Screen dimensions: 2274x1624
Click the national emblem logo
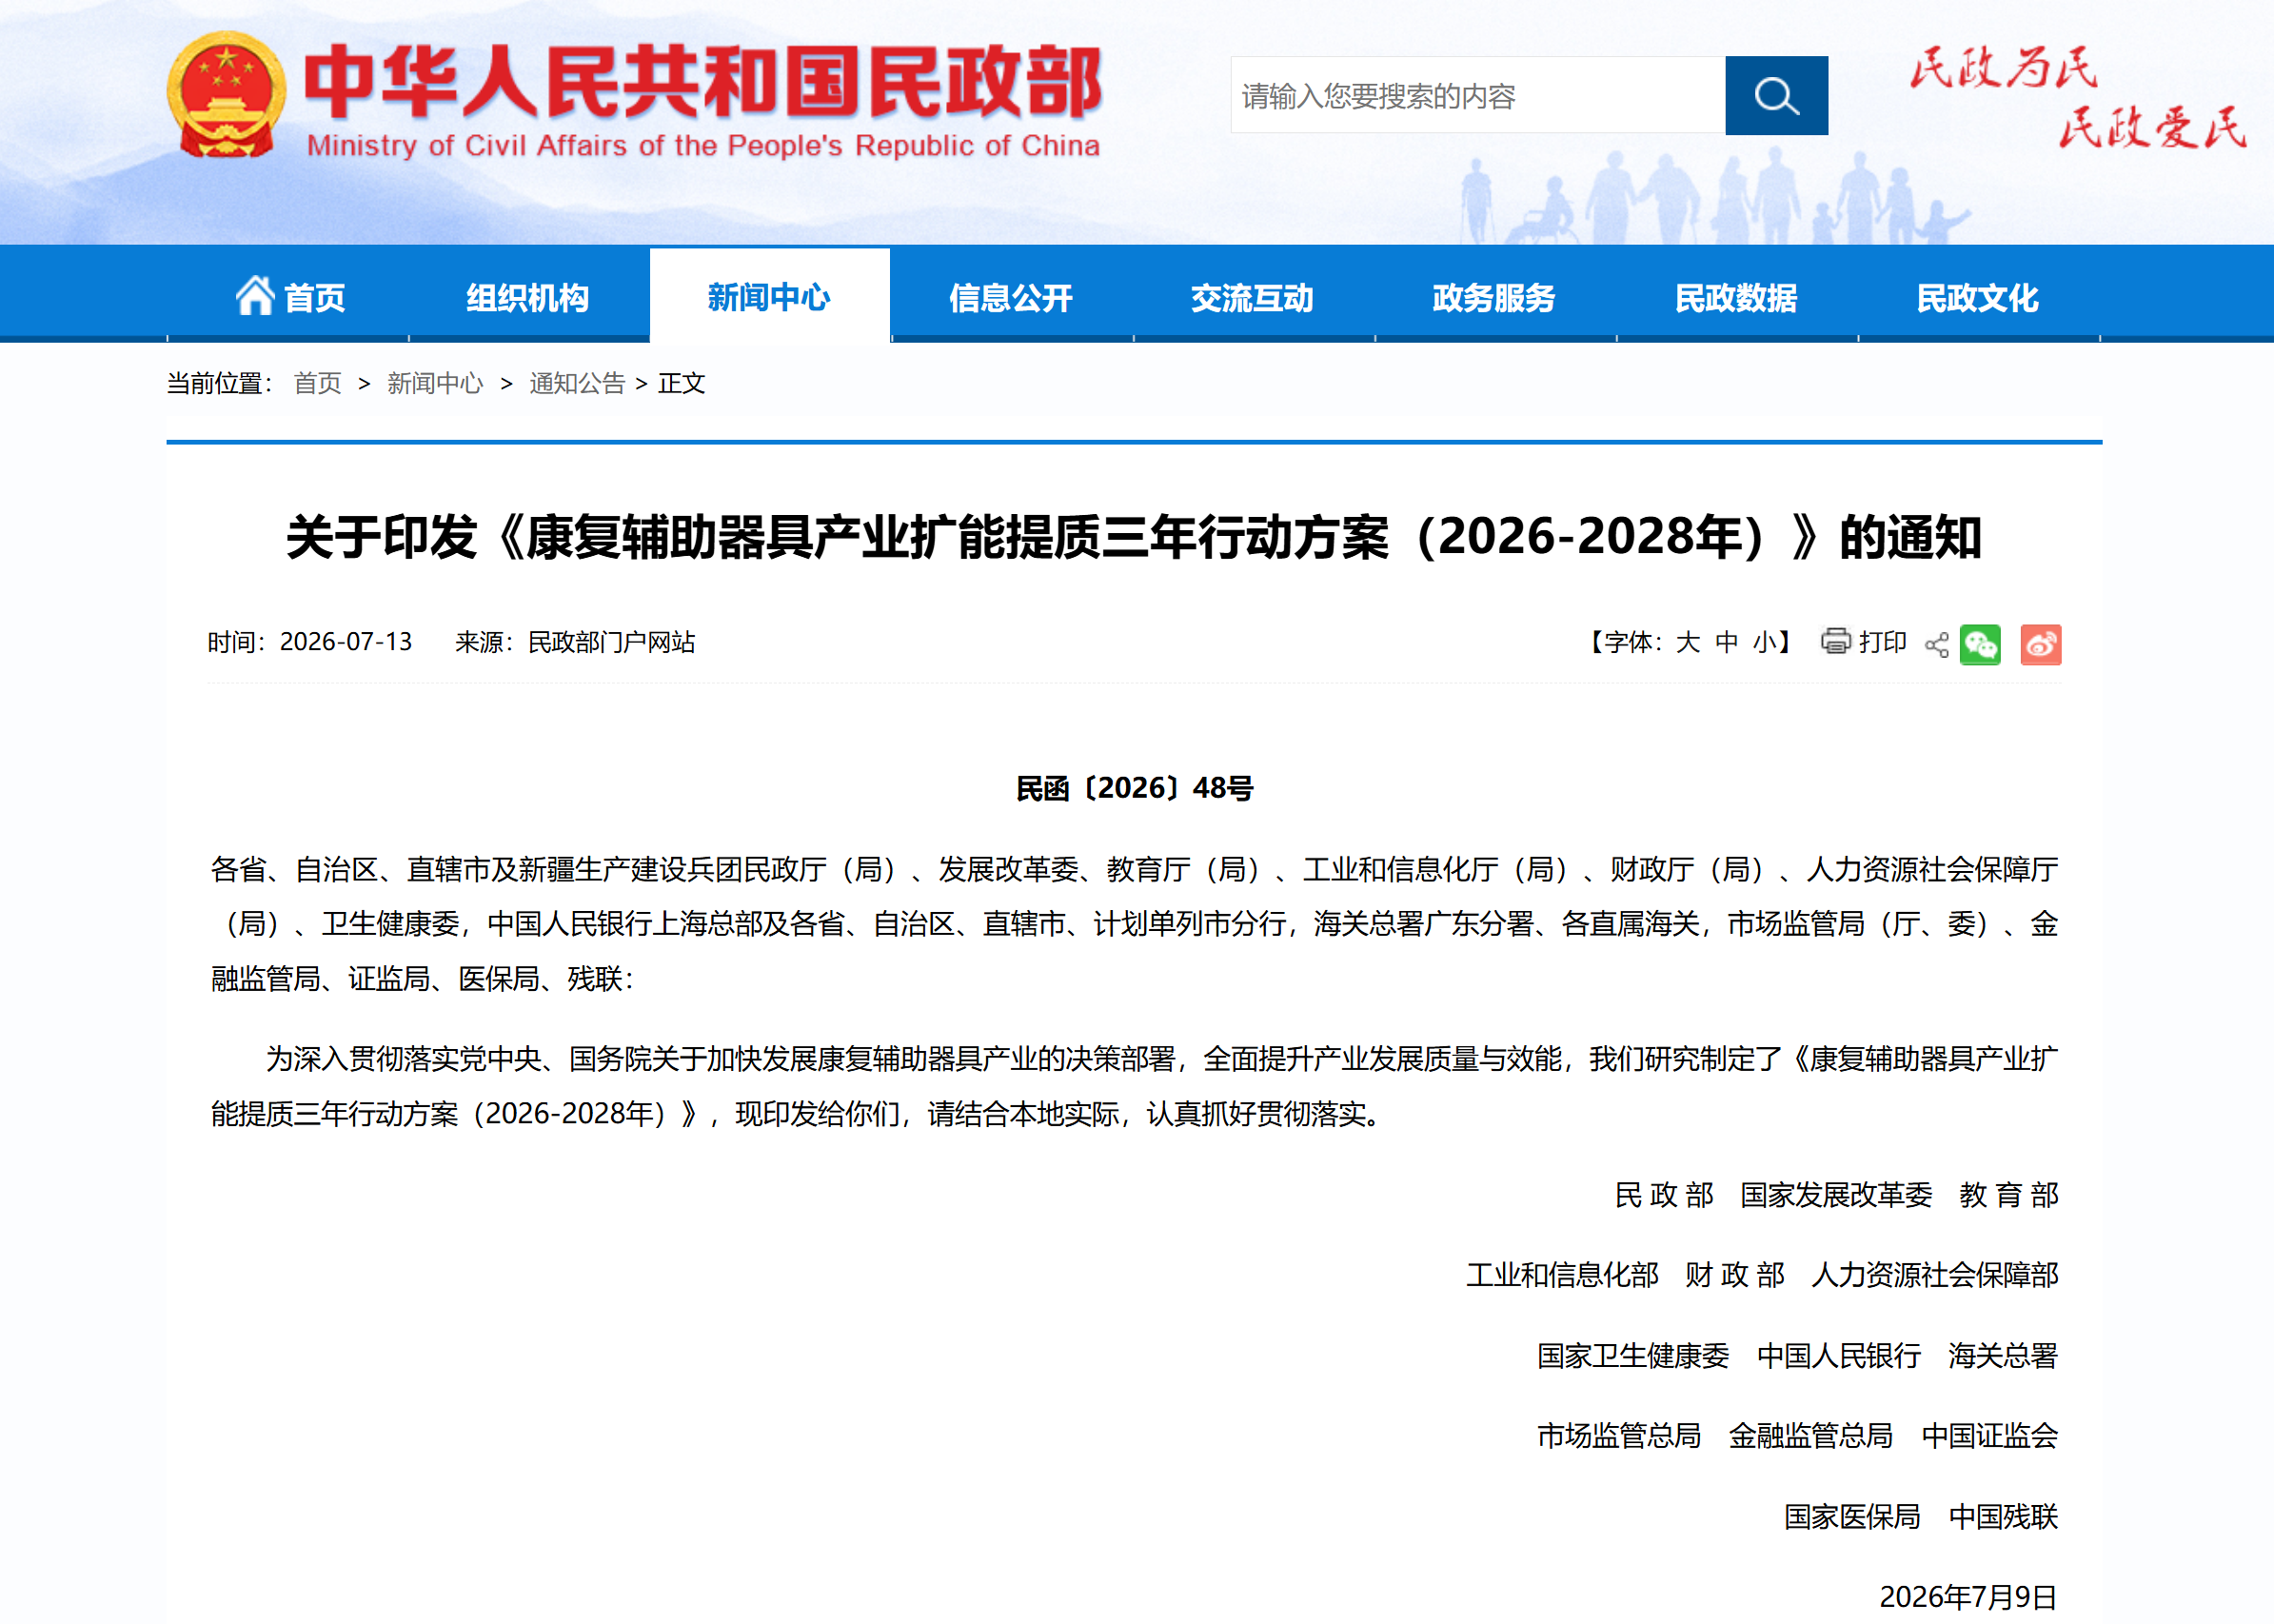(226, 95)
